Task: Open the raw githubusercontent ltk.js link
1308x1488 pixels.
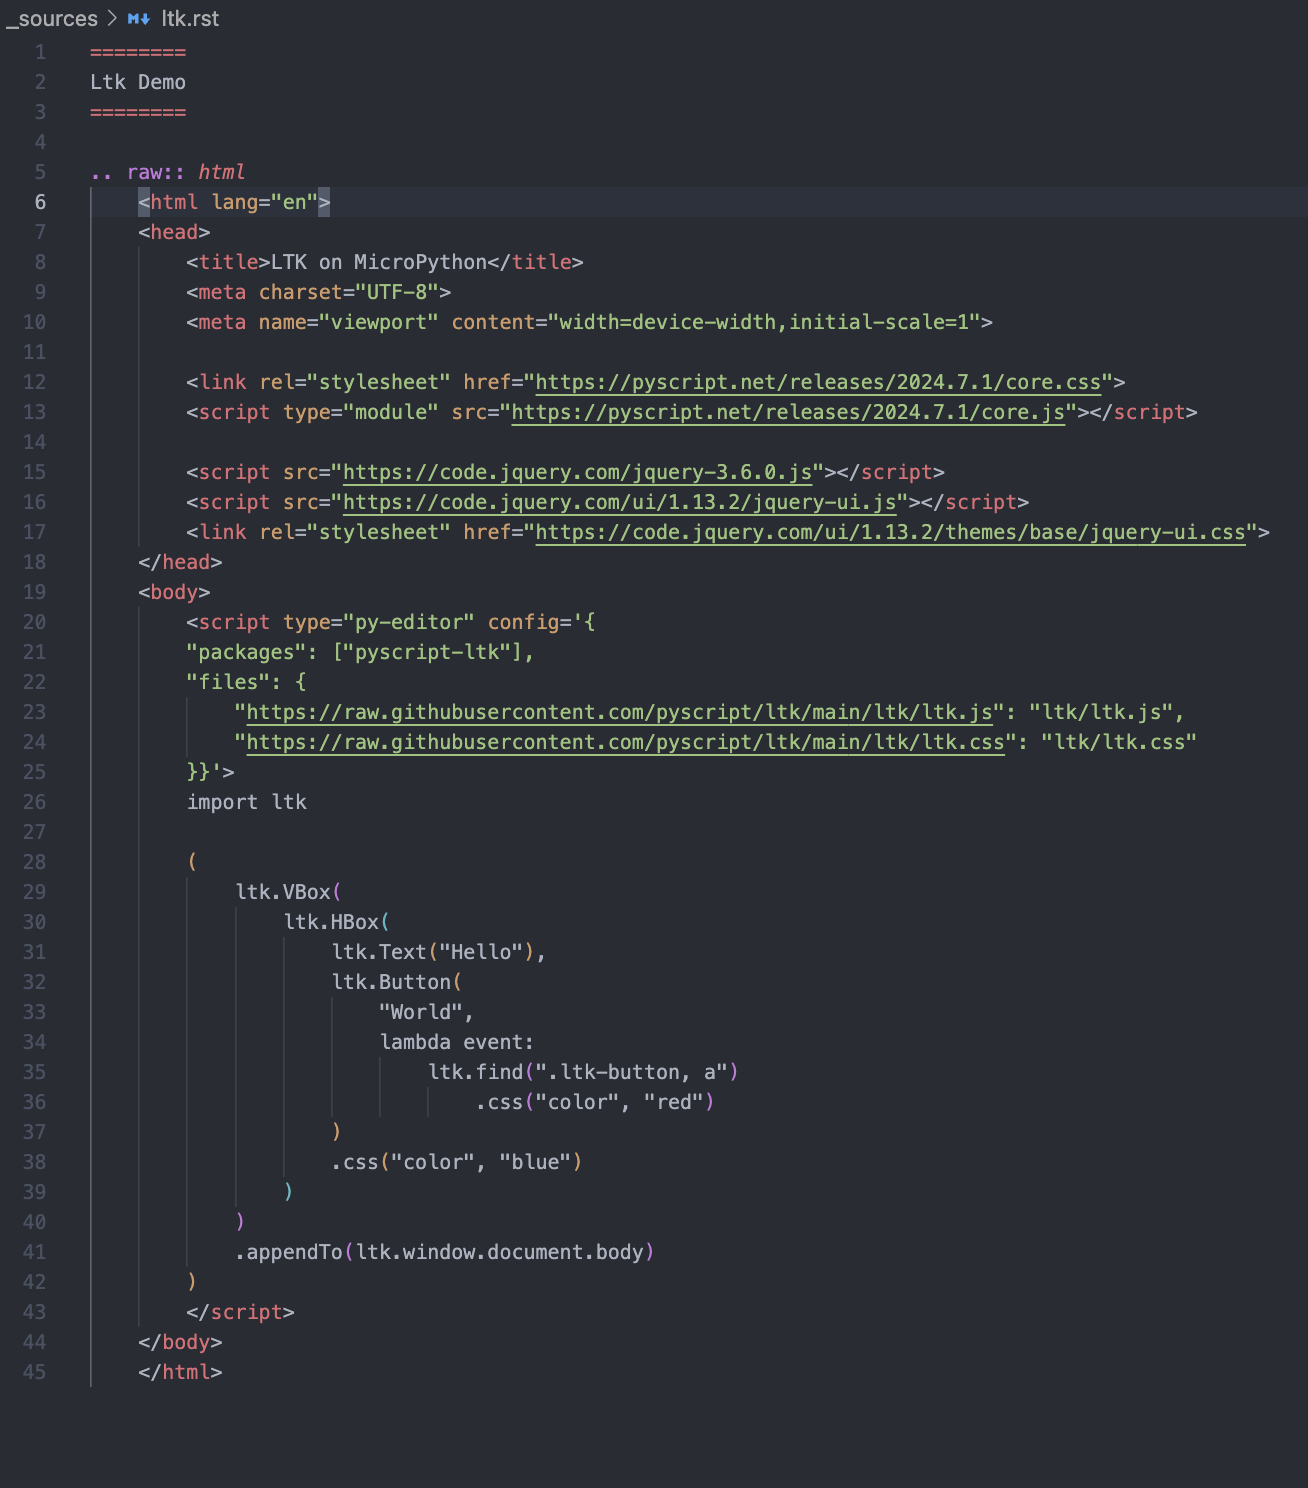Action: (x=619, y=712)
